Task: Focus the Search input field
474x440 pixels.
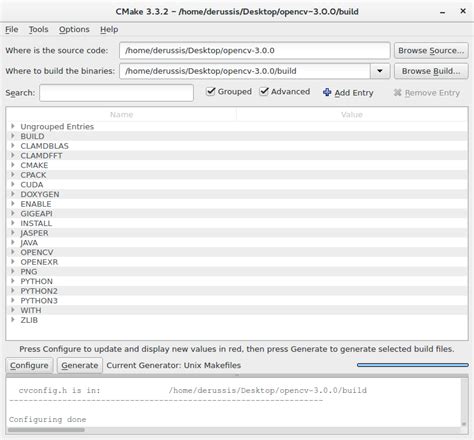Action: coord(116,93)
